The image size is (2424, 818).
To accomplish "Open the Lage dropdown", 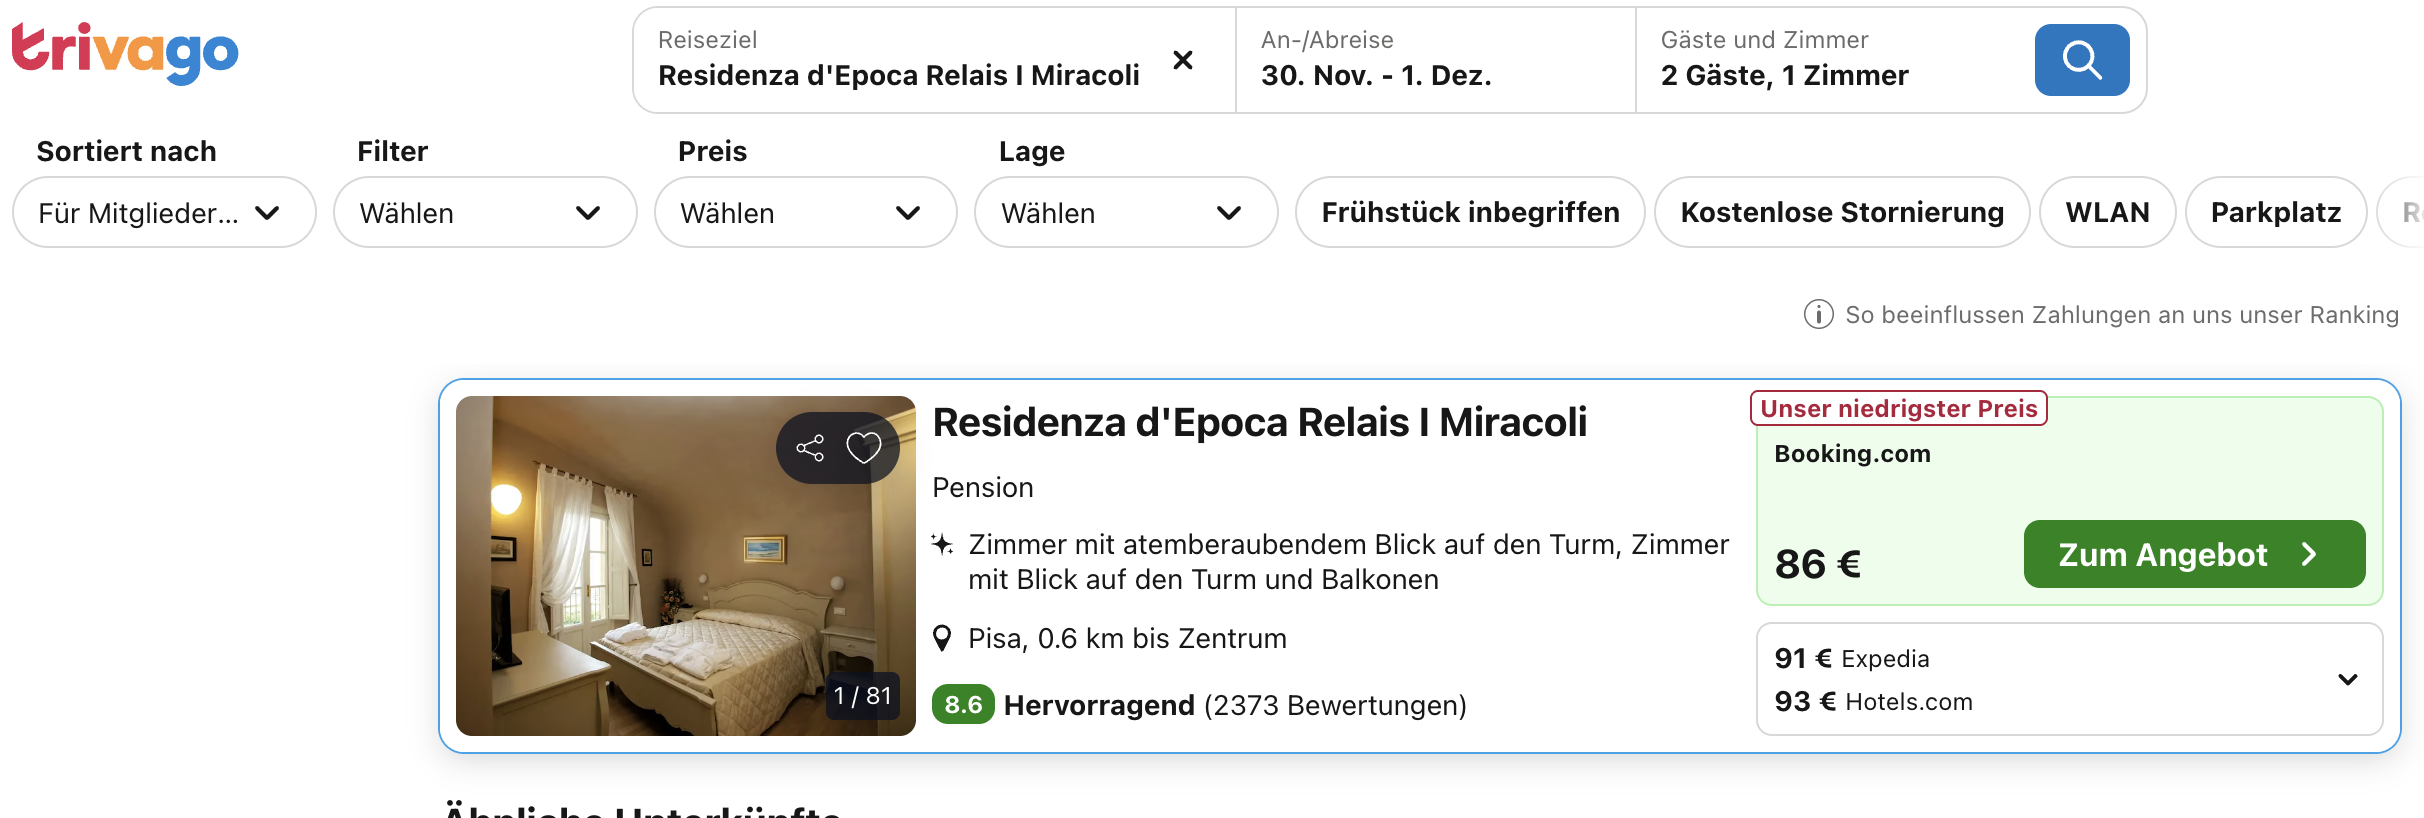I will 1126,212.
